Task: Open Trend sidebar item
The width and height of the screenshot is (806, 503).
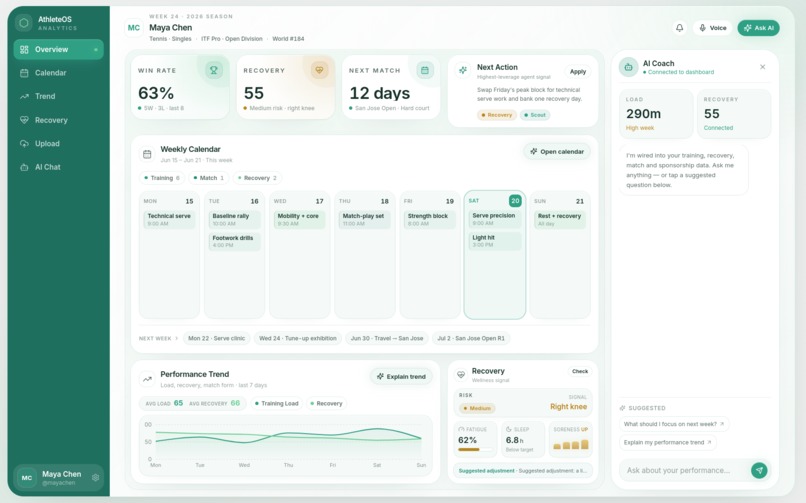Action: [x=59, y=96]
